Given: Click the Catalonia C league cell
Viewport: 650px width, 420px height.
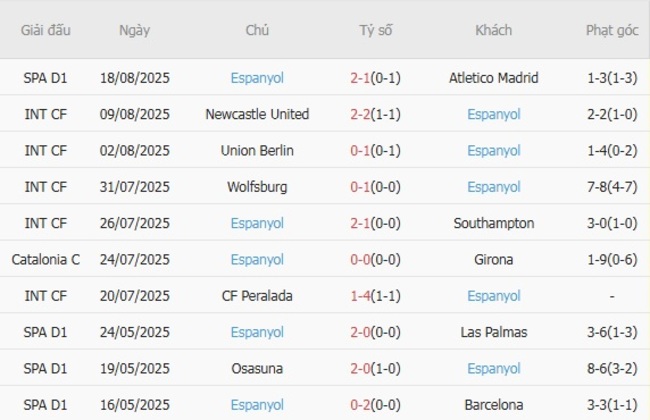Looking at the screenshot, I should click(x=46, y=260).
